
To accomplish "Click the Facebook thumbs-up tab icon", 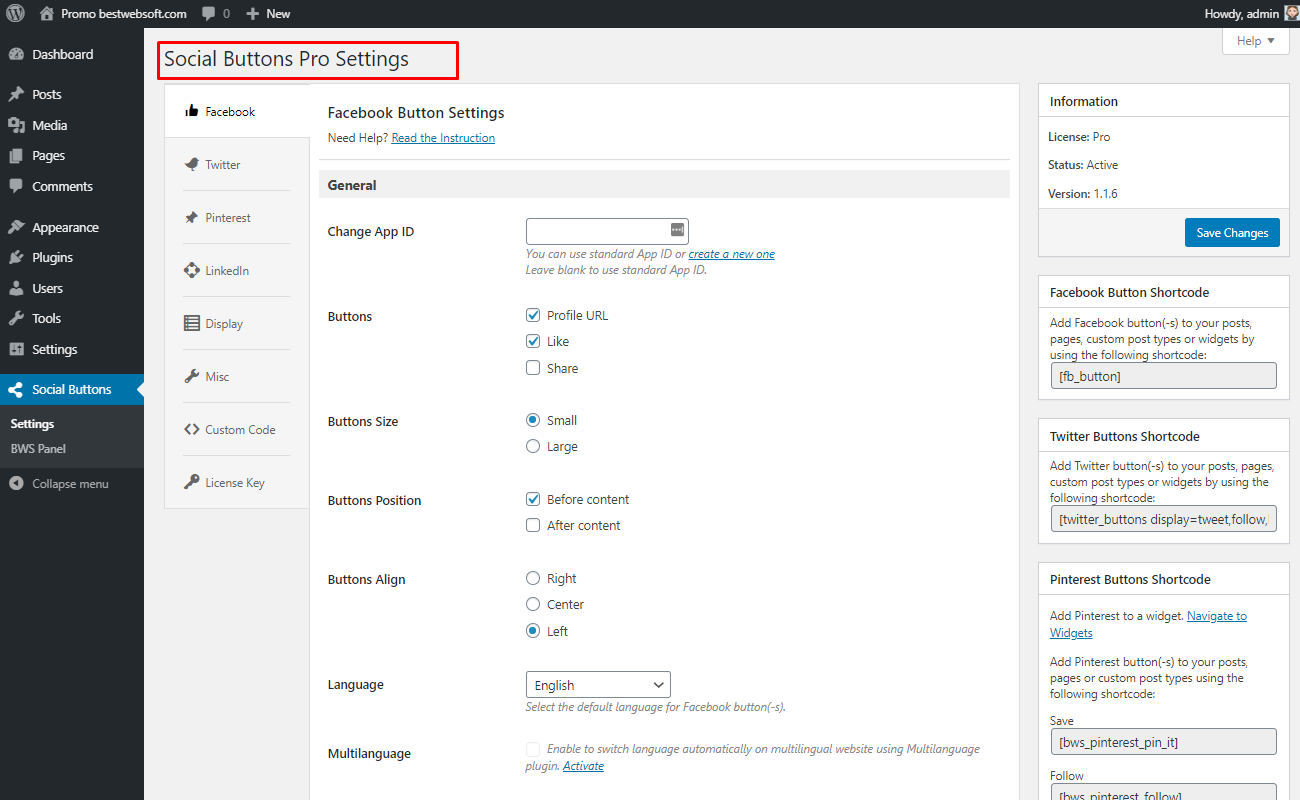I will tap(192, 111).
